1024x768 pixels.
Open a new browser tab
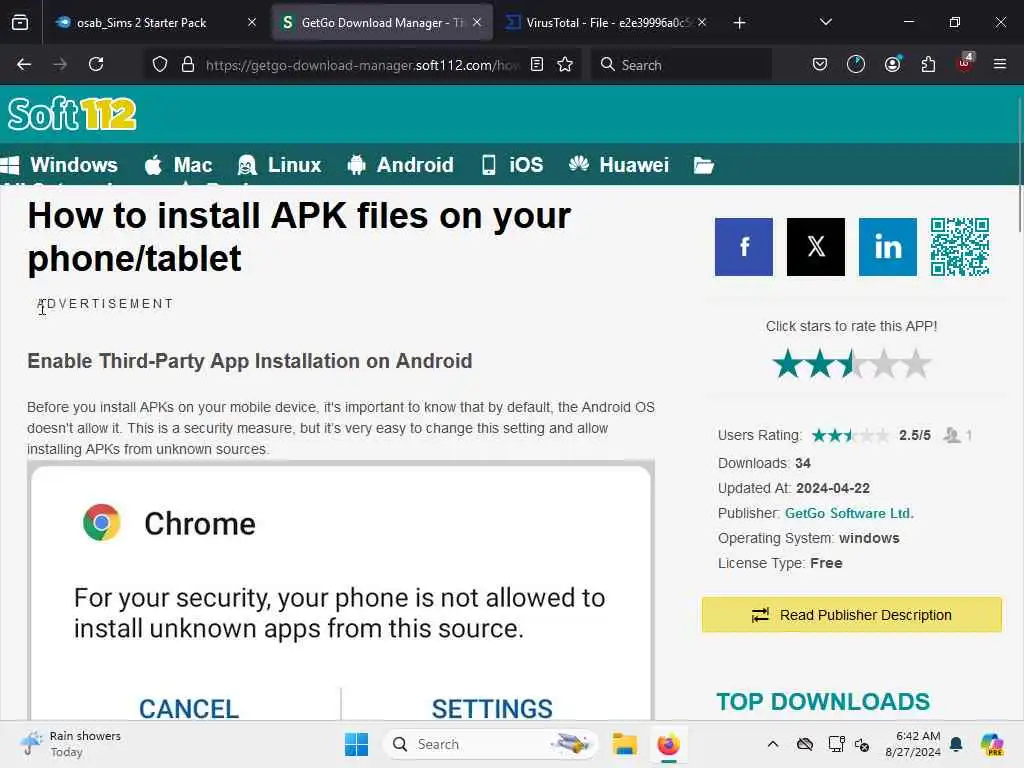[x=739, y=23]
